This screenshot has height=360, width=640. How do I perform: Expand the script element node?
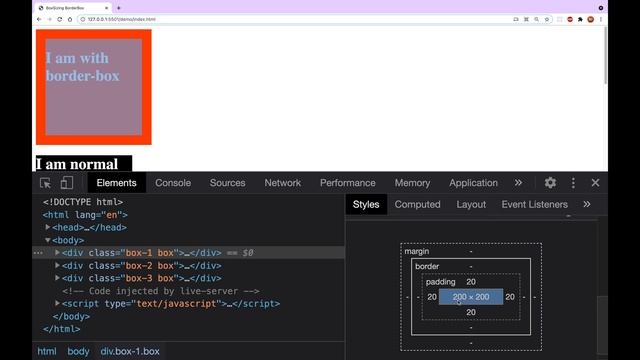click(57, 303)
